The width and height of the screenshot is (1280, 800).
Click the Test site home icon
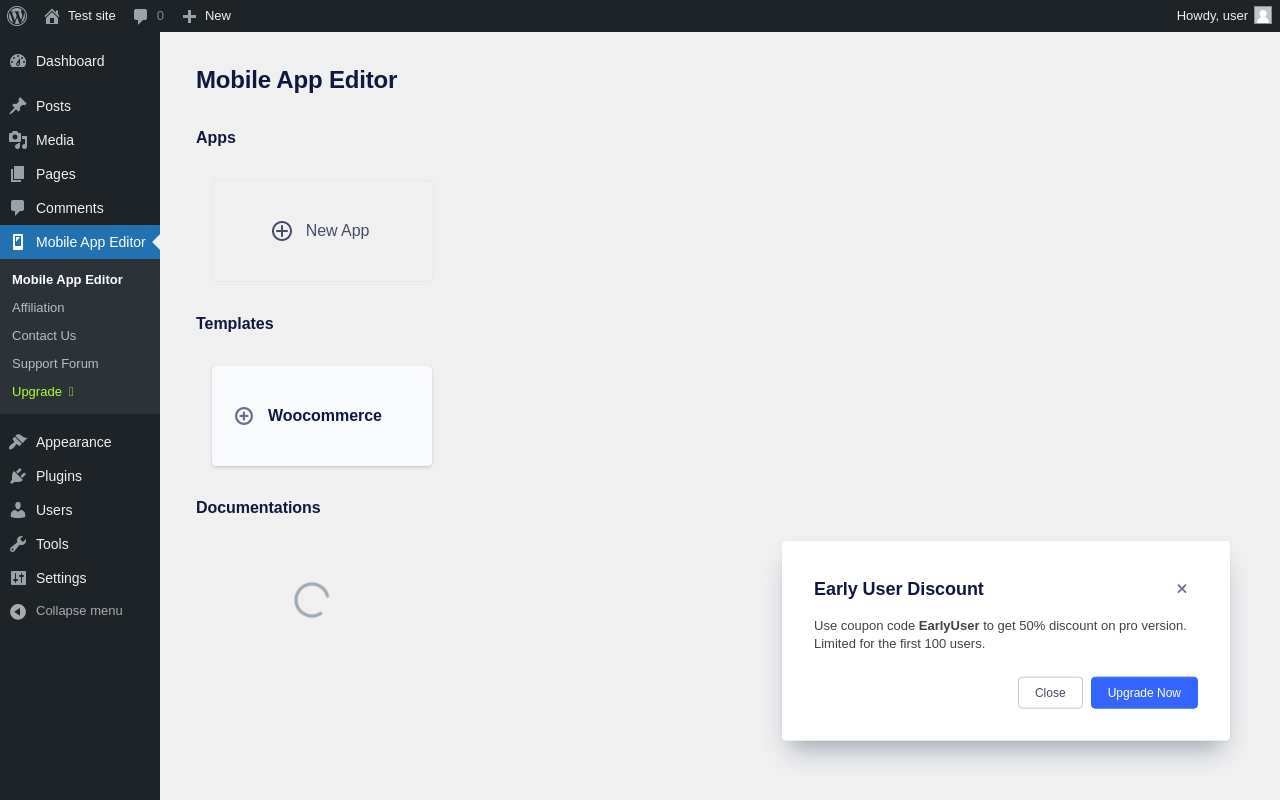click(52, 16)
